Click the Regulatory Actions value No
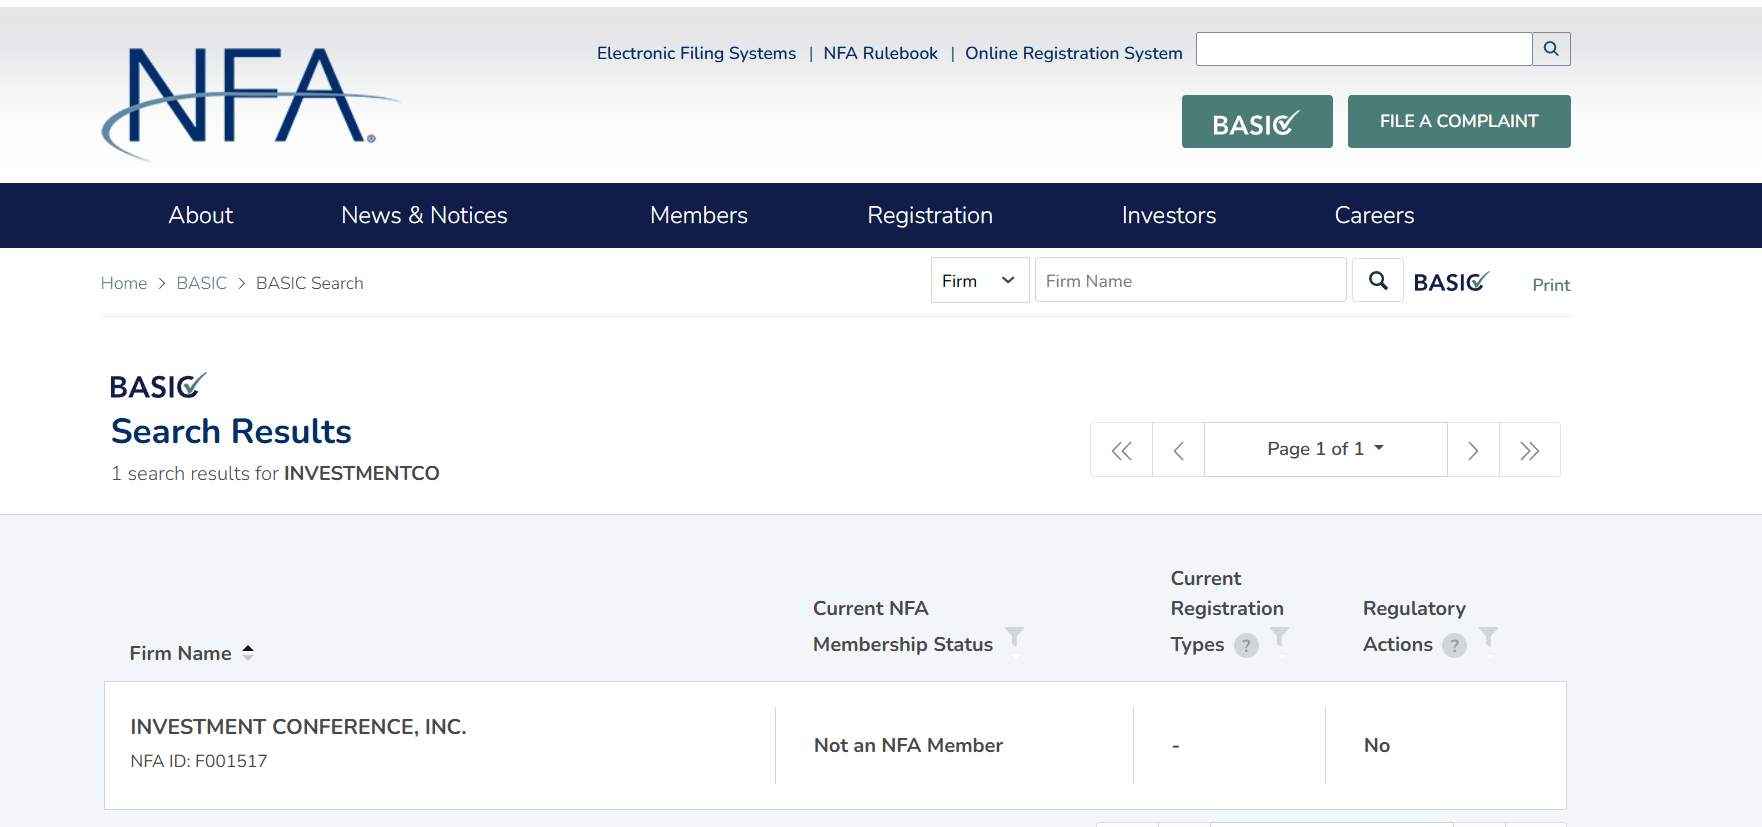Image resolution: width=1762 pixels, height=827 pixels. click(x=1377, y=745)
